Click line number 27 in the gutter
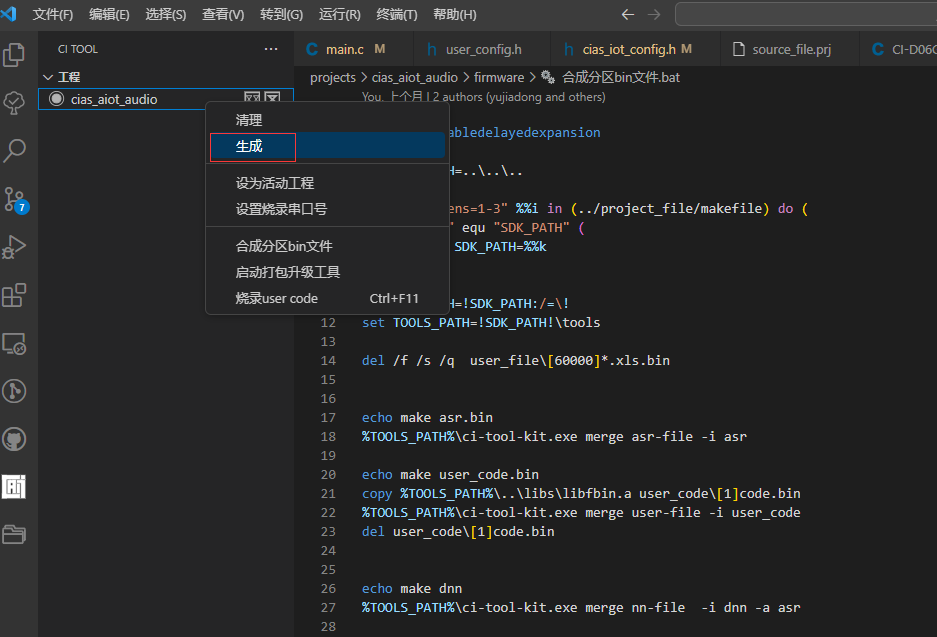 (x=328, y=607)
